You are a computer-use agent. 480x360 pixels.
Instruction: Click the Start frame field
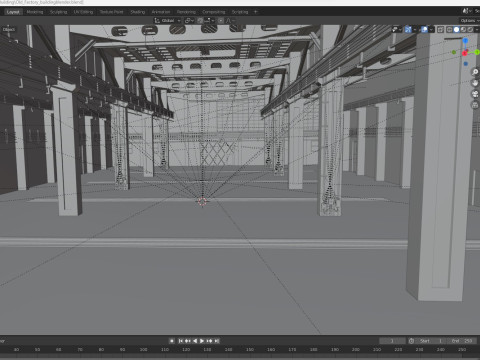(430, 341)
